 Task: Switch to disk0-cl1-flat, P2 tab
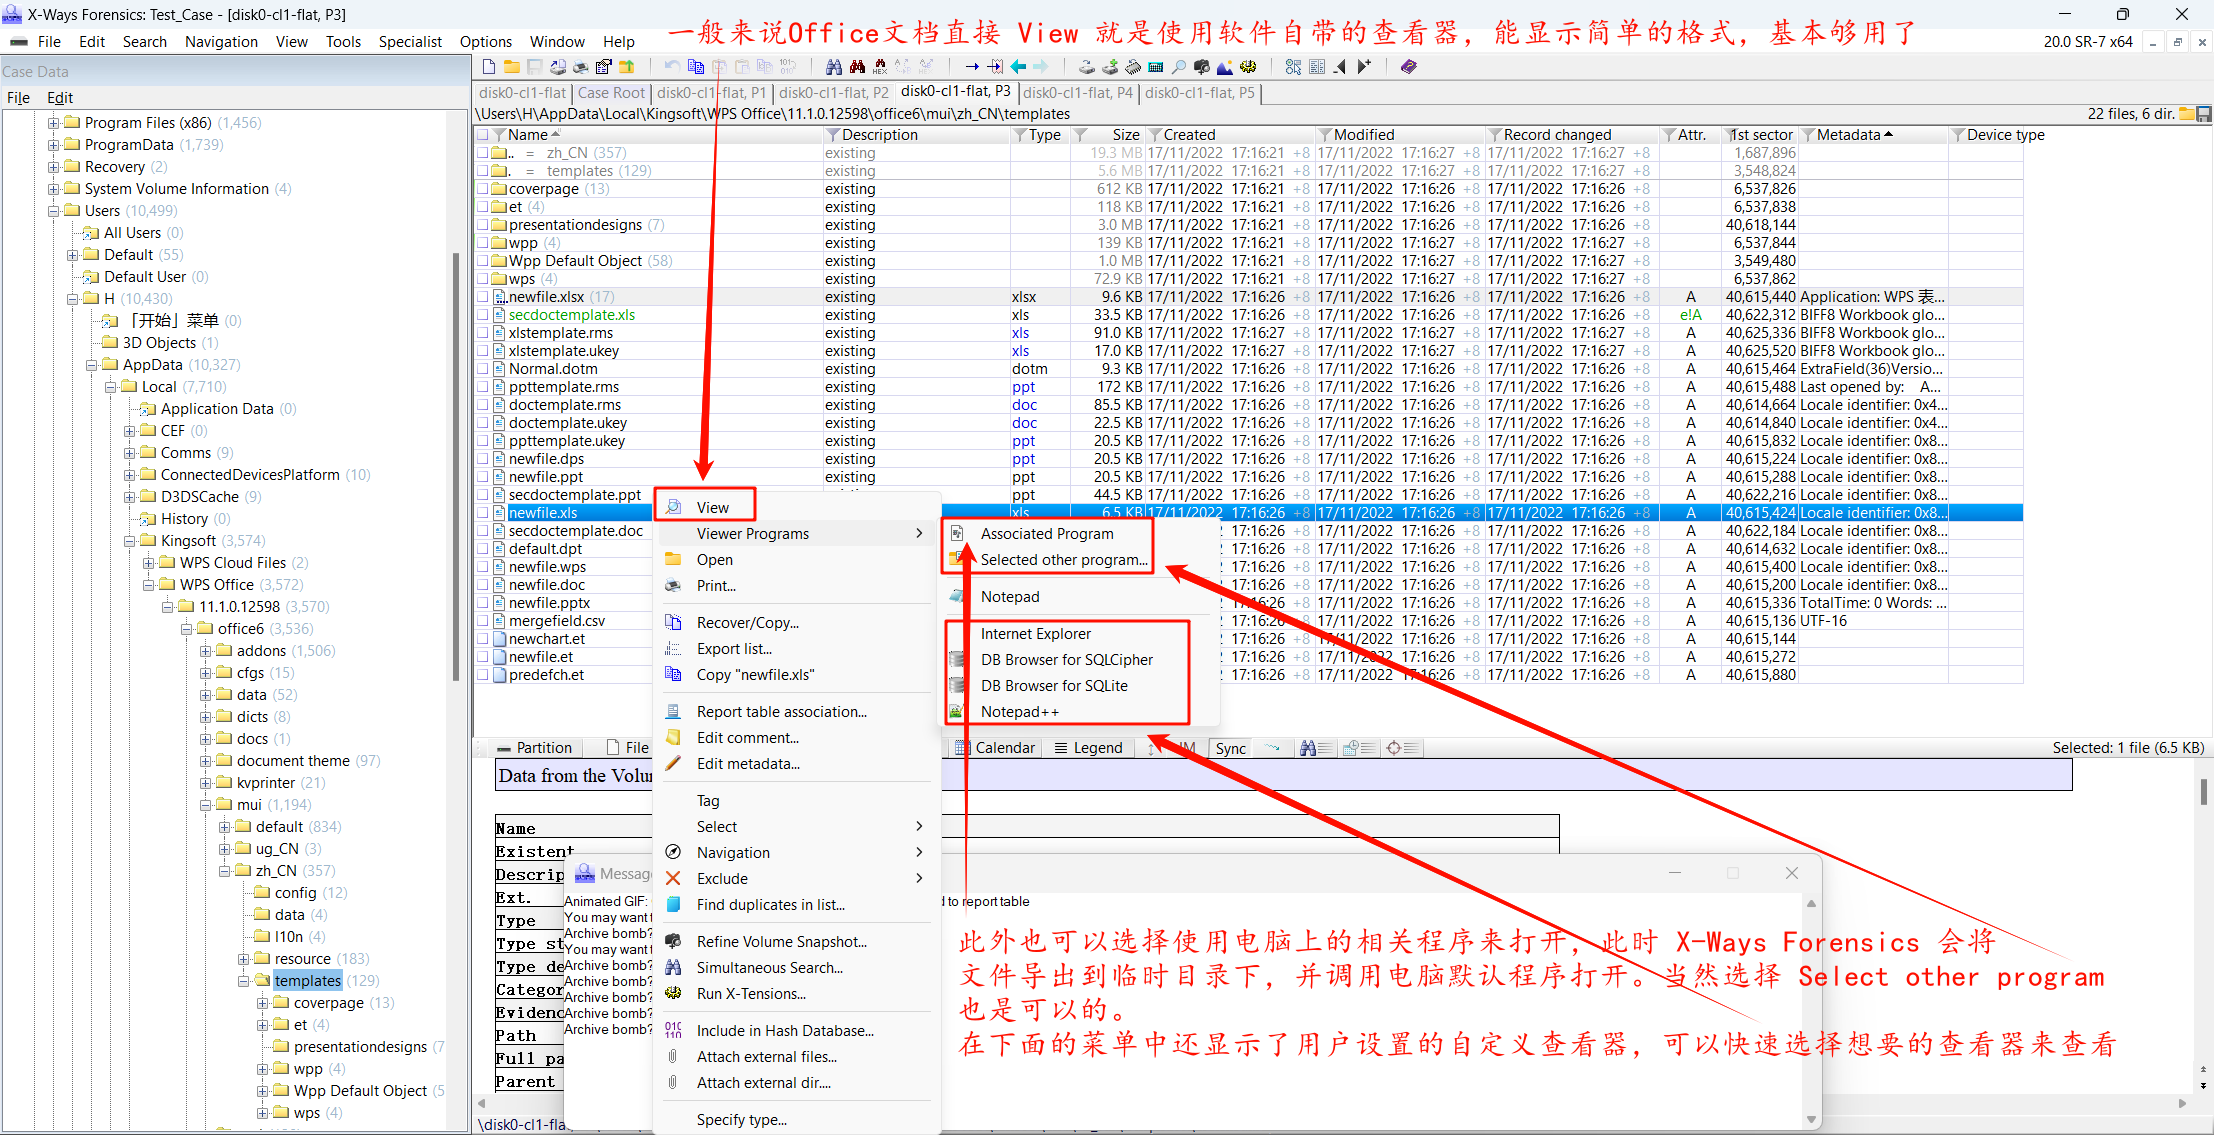834,93
